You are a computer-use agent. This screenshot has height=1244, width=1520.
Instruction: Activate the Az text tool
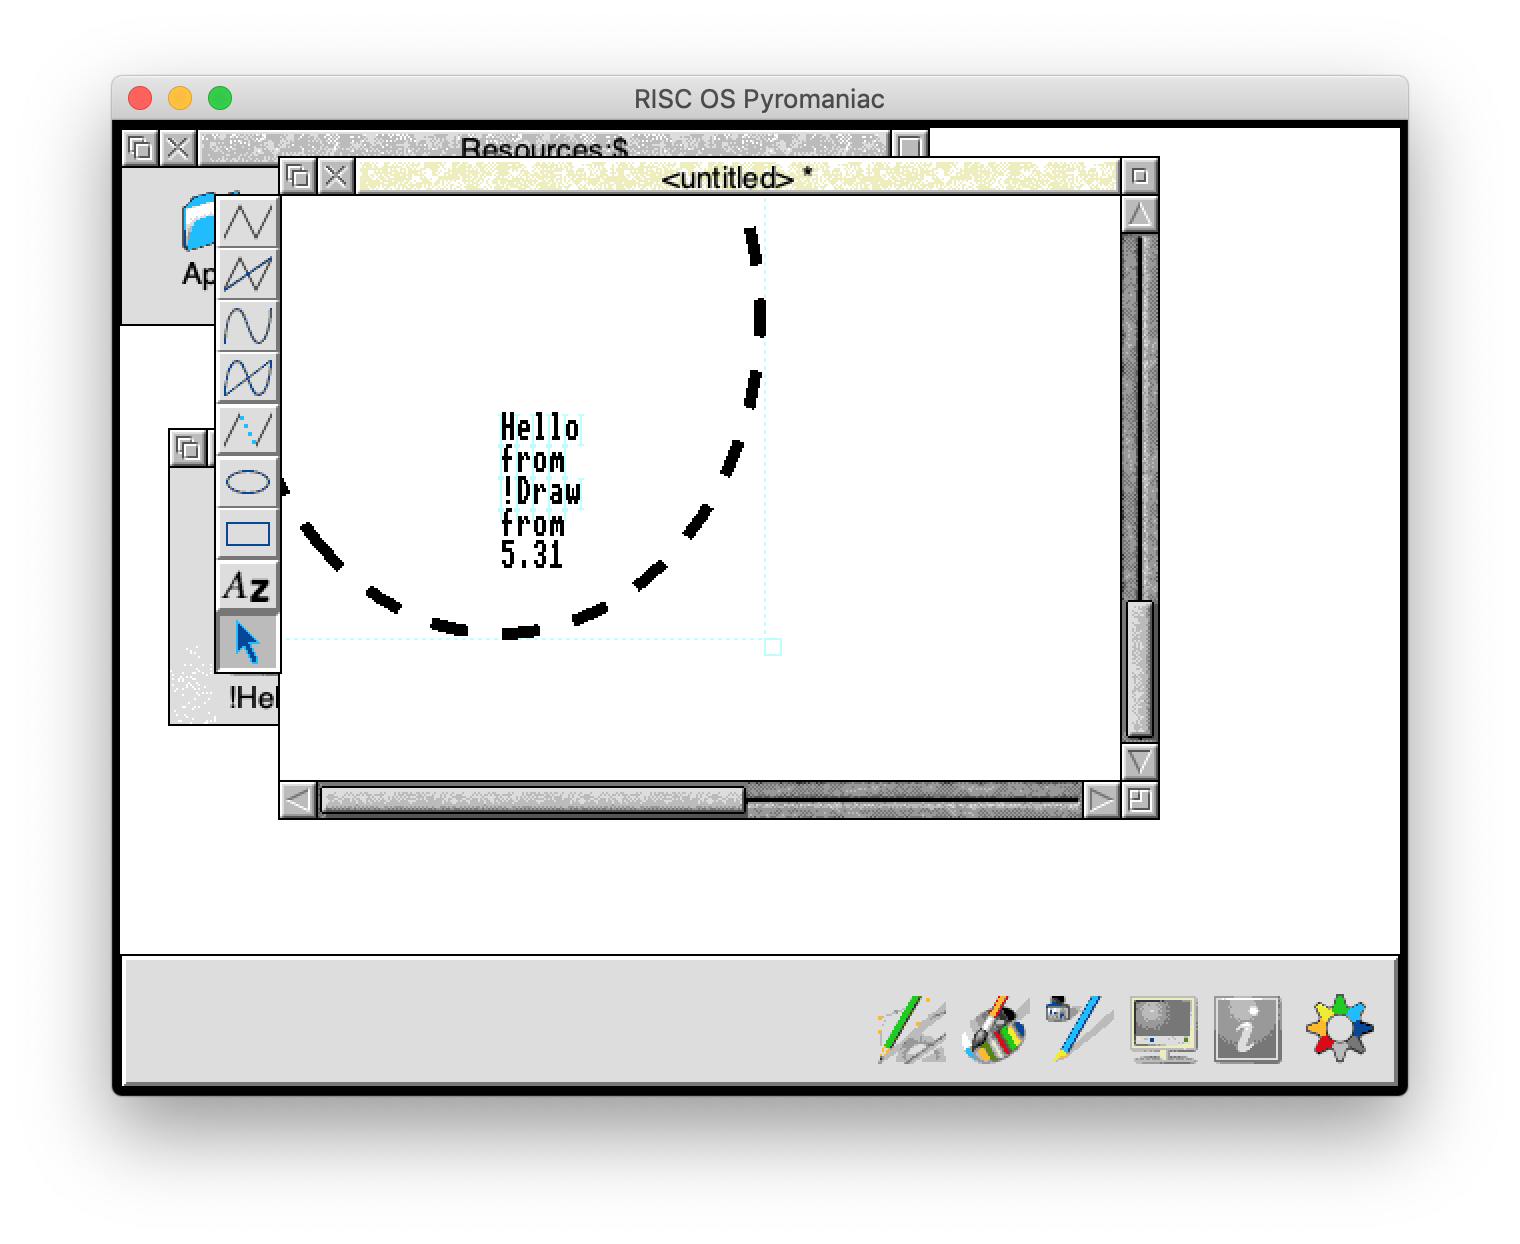pyautogui.click(x=248, y=586)
